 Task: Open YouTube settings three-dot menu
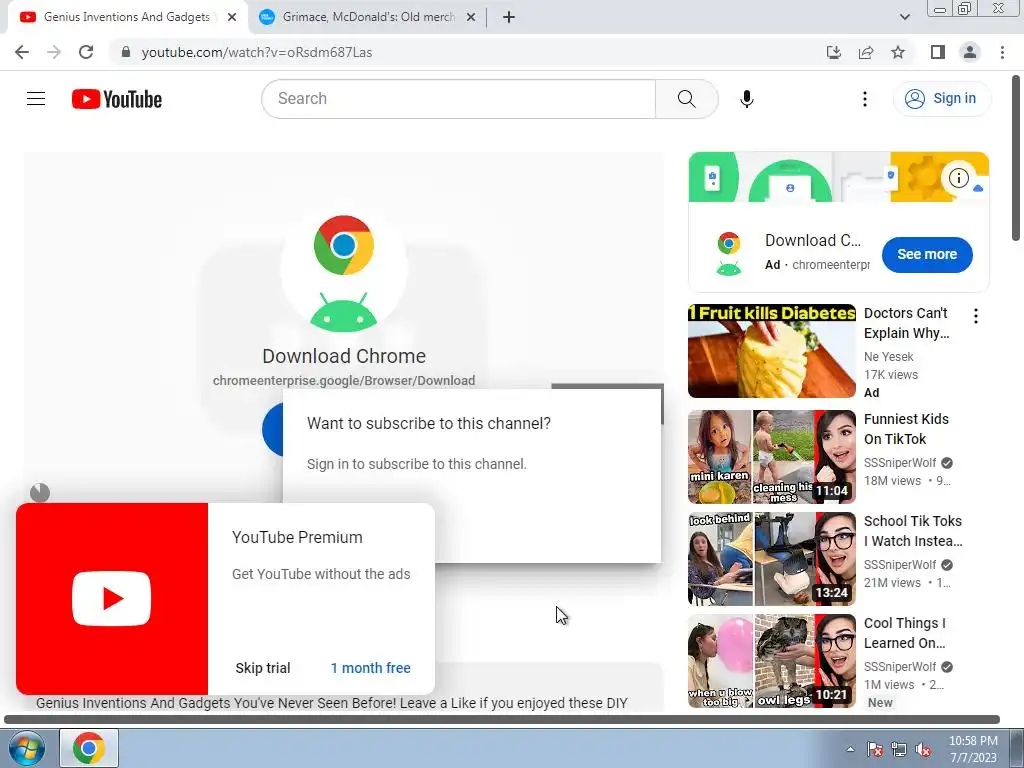pyautogui.click(x=865, y=99)
